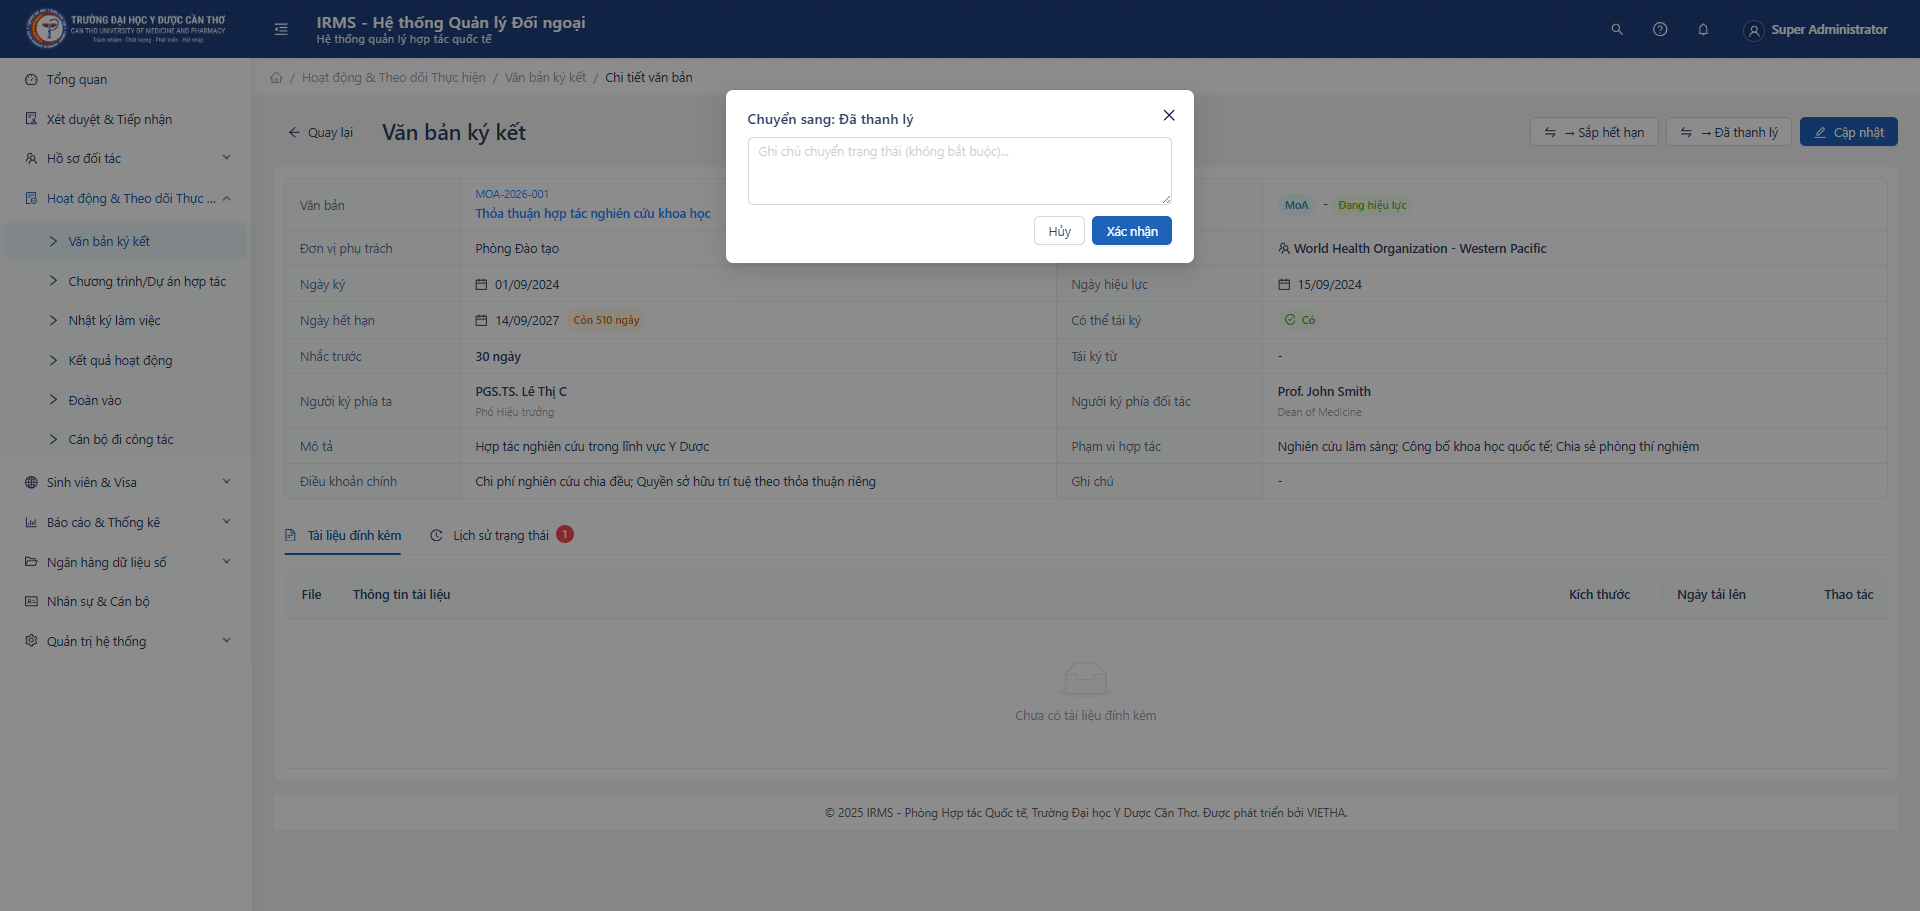Image resolution: width=1920 pixels, height=911 pixels.
Task: Close the status change dialog with X
Action: [1168, 116]
